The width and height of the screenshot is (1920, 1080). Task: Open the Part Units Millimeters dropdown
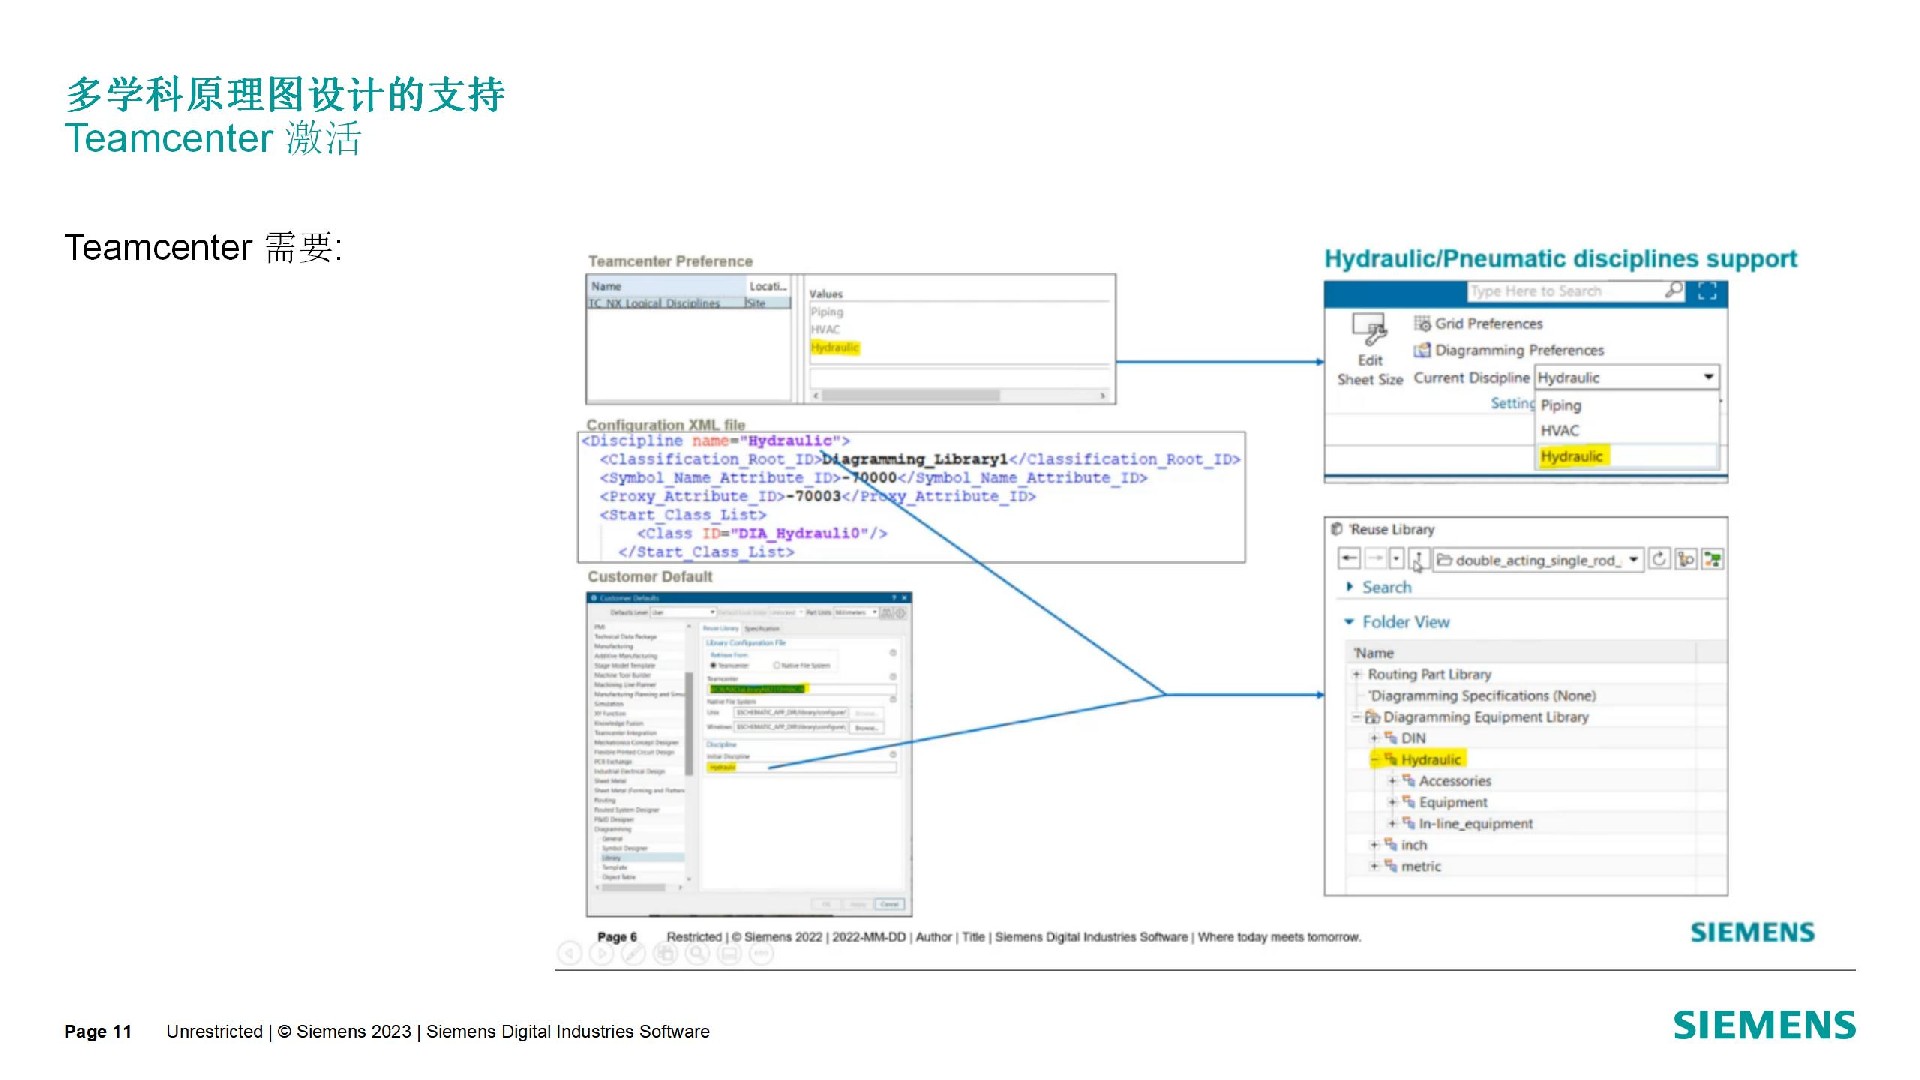(855, 612)
